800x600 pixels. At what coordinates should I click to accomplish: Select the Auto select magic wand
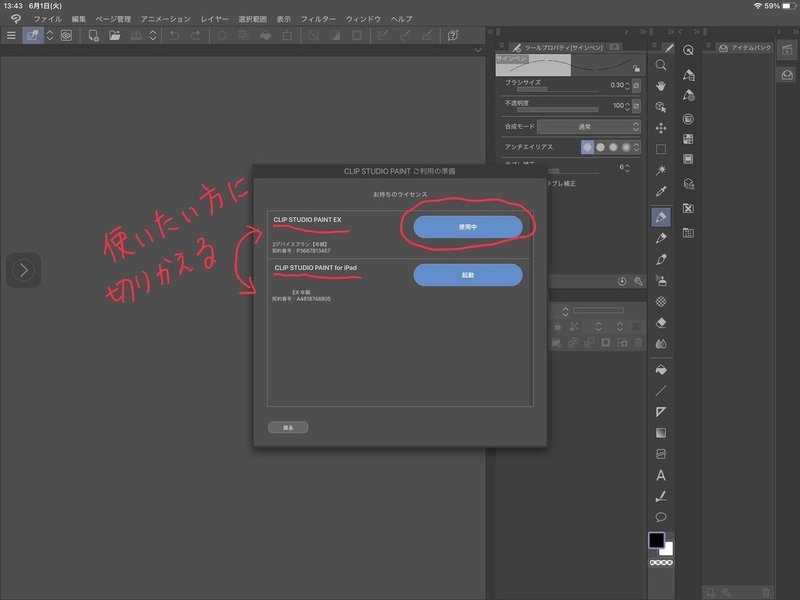[661, 170]
